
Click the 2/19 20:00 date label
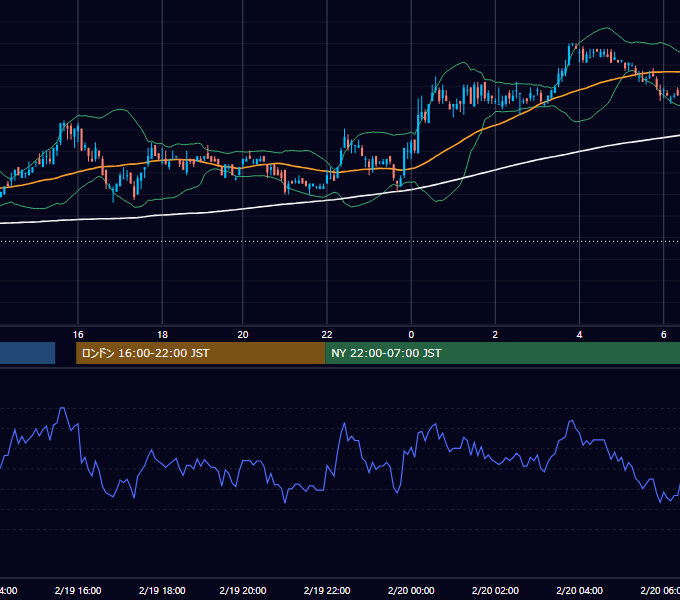coord(243,590)
